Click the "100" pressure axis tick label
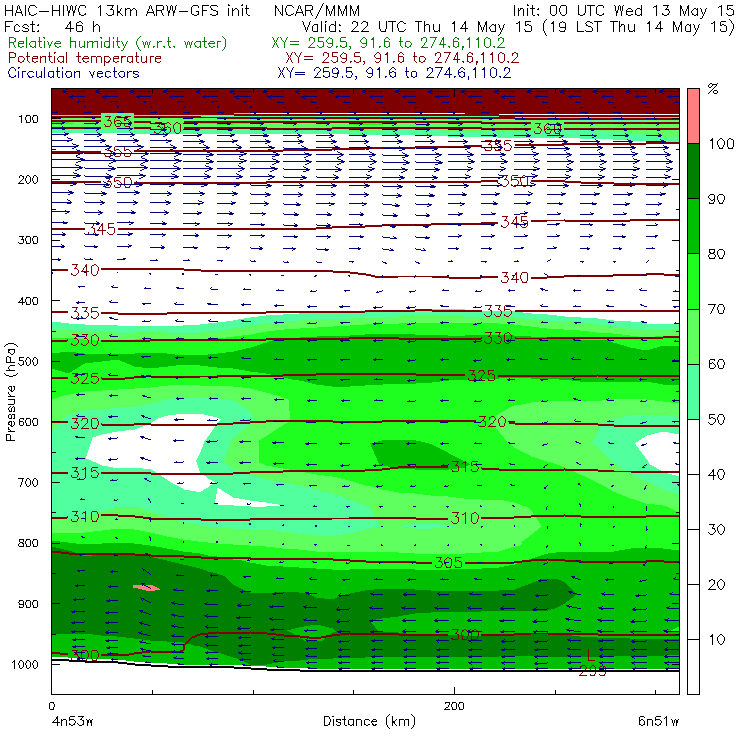The width and height of the screenshot is (740, 740). point(28,119)
